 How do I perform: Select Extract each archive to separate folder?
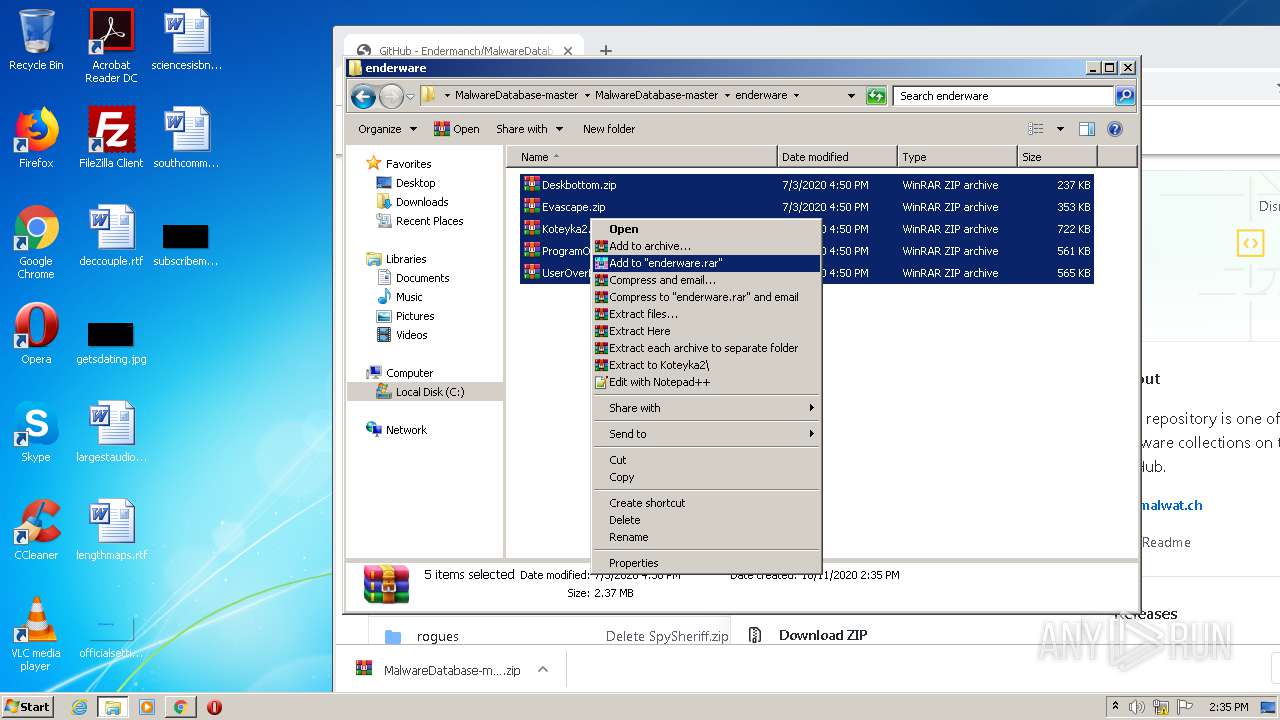(x=706, y=348)
